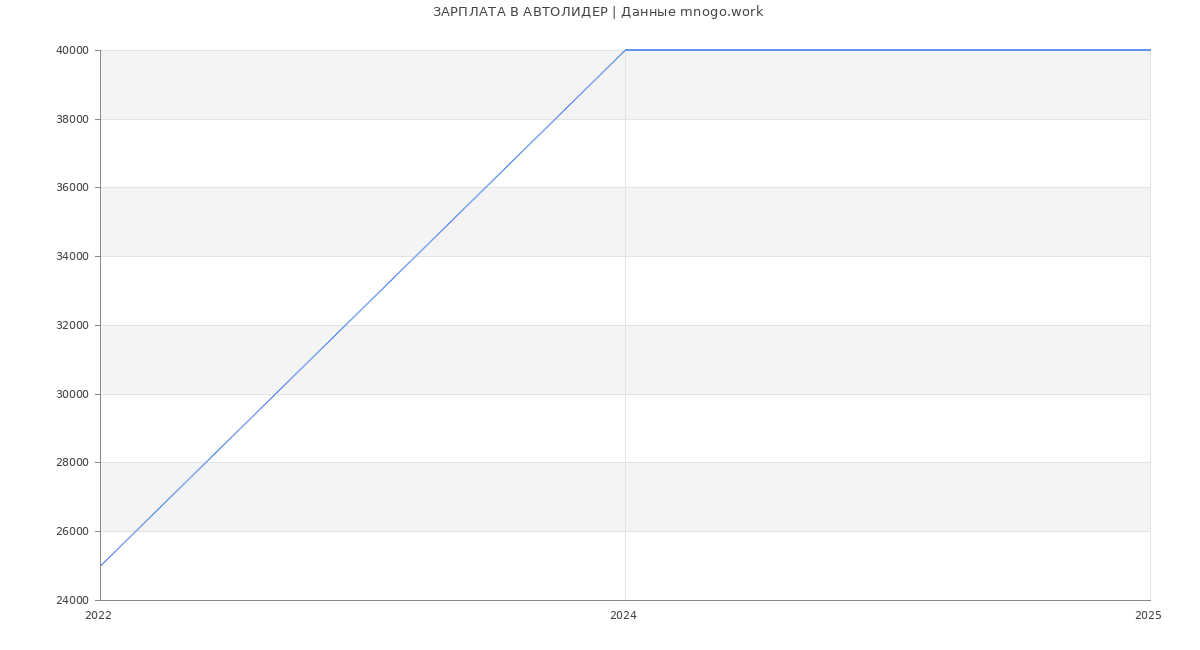This screenshot has width=1200, height=650.
Task: Click mnogo.work text in title
Action: [721, 12]
